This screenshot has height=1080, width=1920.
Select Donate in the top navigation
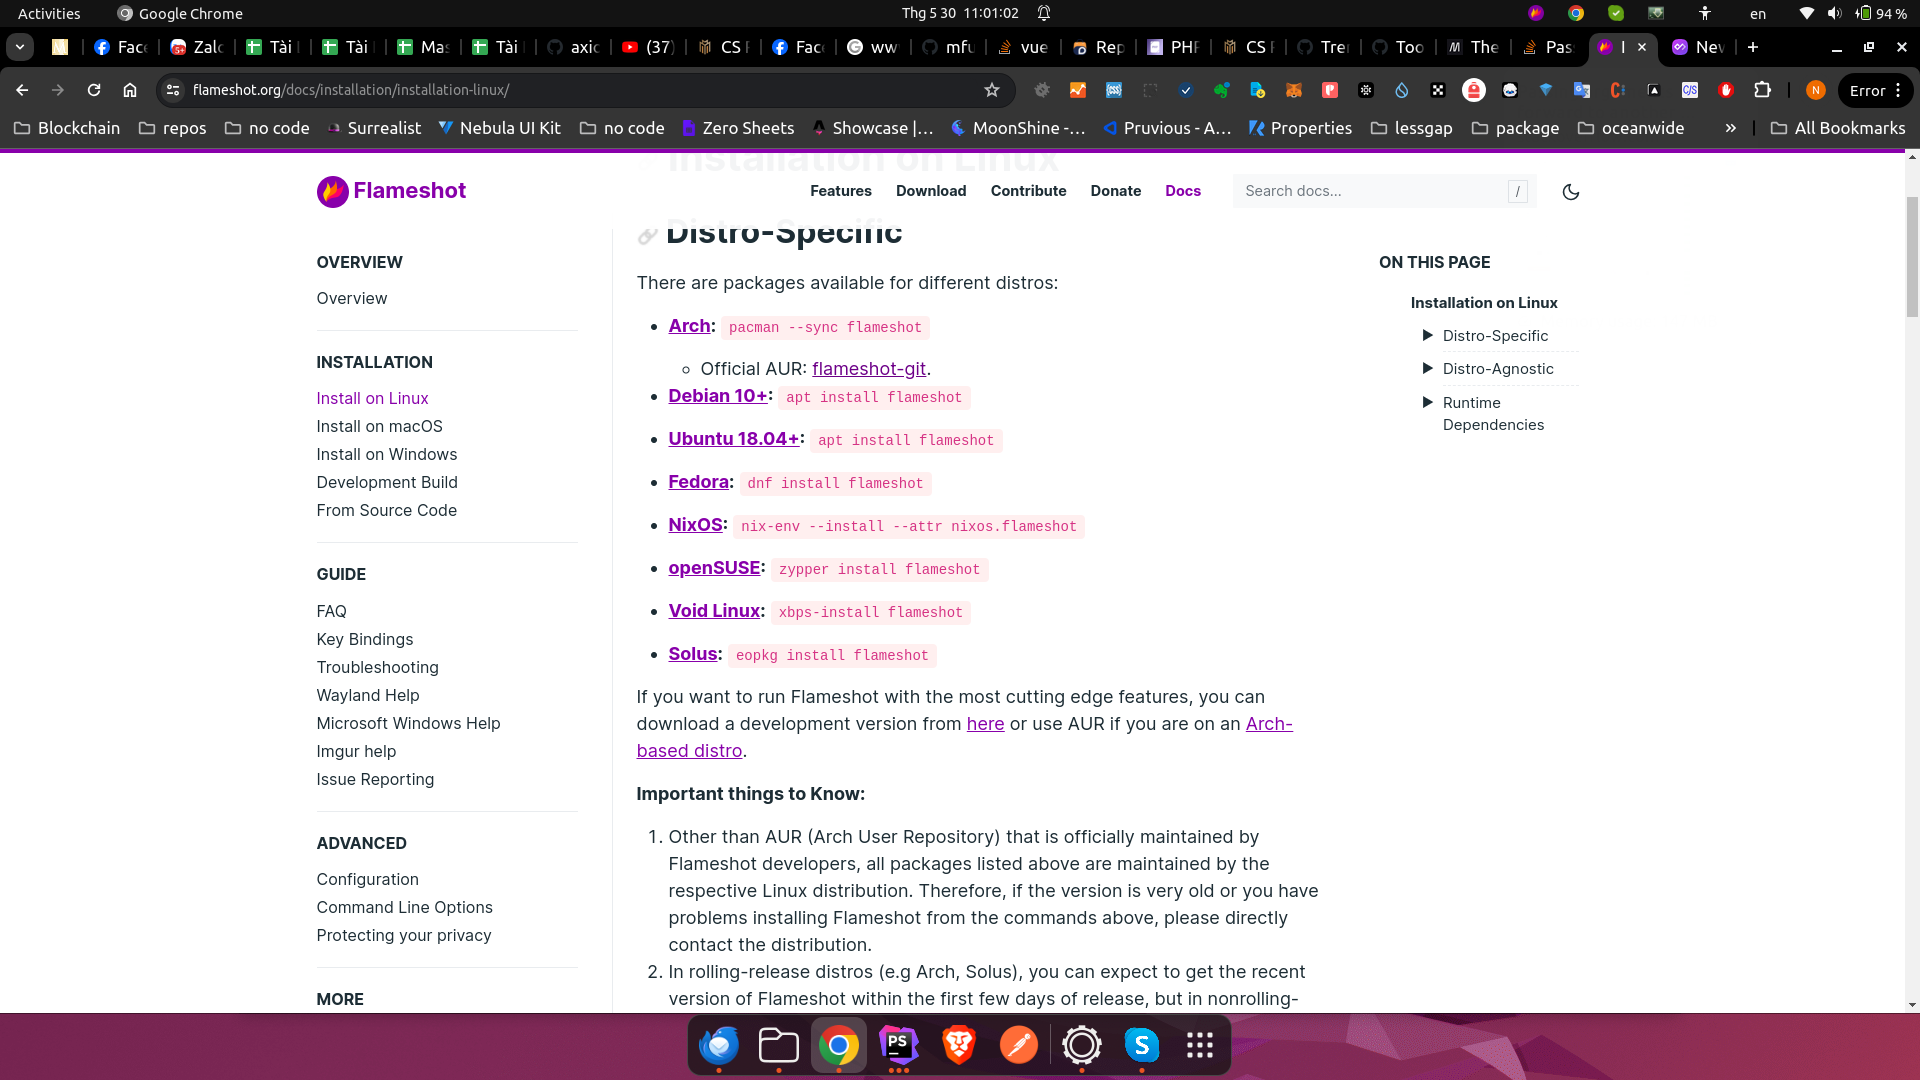(1116, 191)
